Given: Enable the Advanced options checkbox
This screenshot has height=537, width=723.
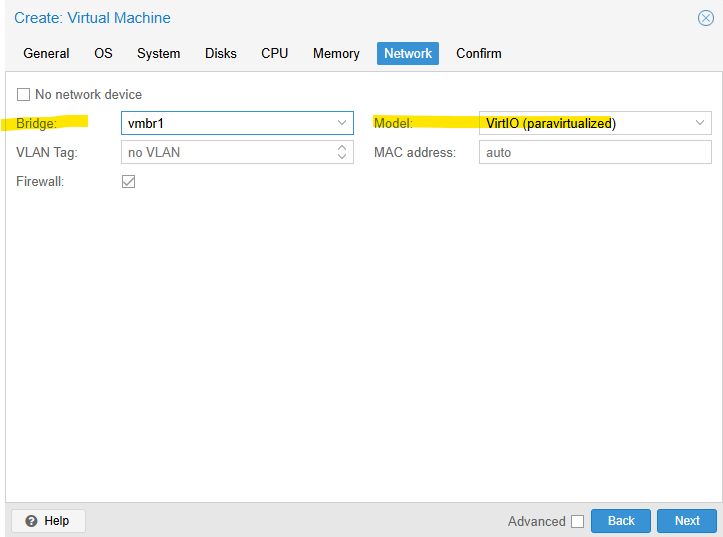Looking at the screenshot, I should pos(577,521).
